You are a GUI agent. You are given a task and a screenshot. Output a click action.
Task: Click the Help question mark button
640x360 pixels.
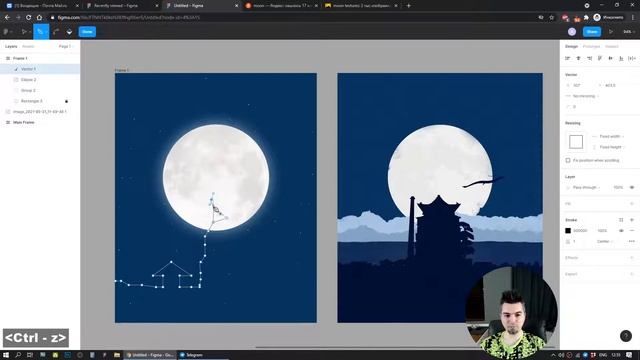click(x=626, y=336)
